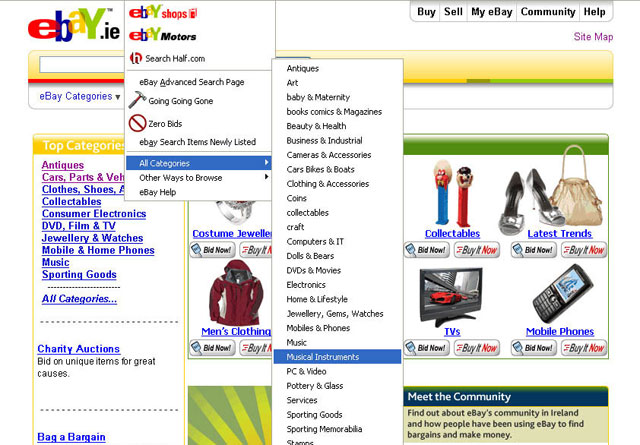
Task: Select Musical Instruments in category list
Action: [x=337, y=357]
